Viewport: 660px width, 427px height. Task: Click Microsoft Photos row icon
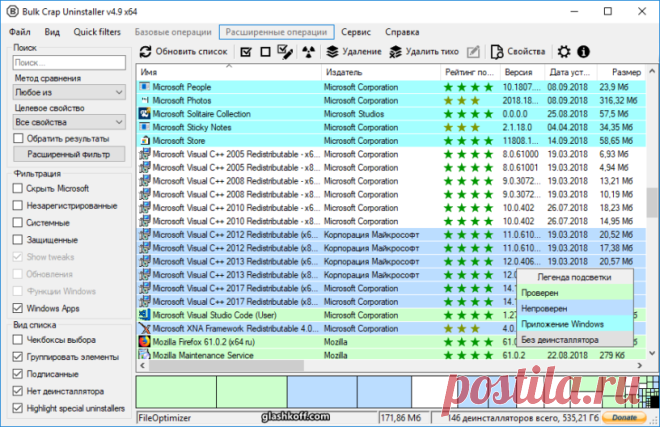[144, 100]
